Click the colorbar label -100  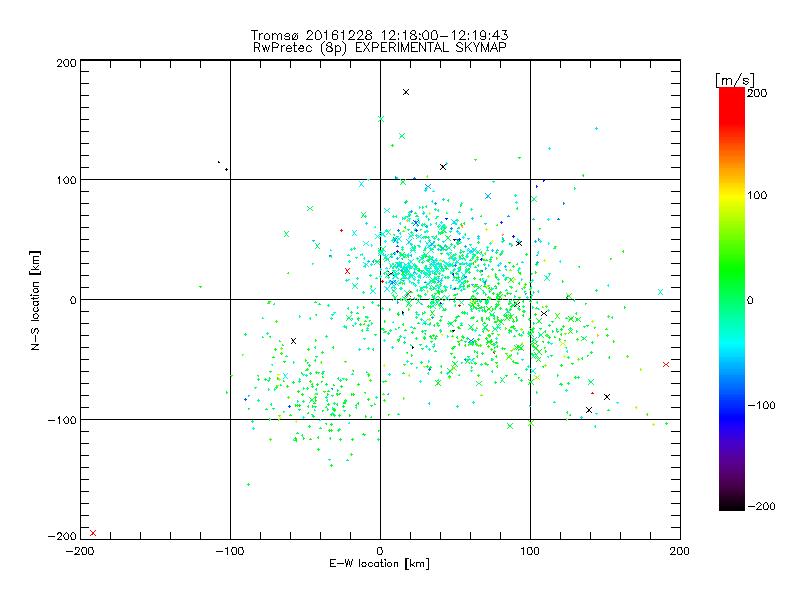pyautogui.click(x=761, y=405)
